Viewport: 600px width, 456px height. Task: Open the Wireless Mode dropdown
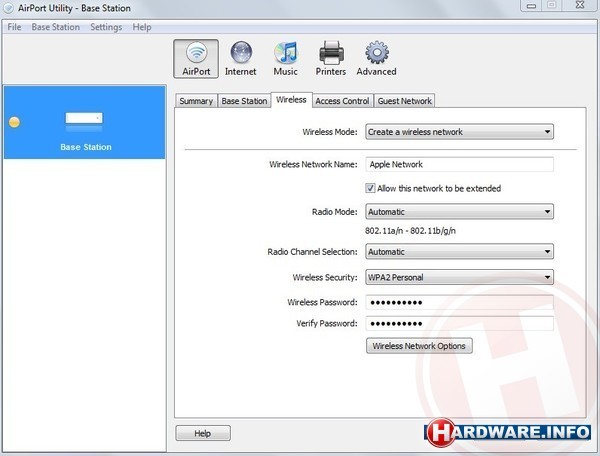pyautogui.click(x=459, y=132)
